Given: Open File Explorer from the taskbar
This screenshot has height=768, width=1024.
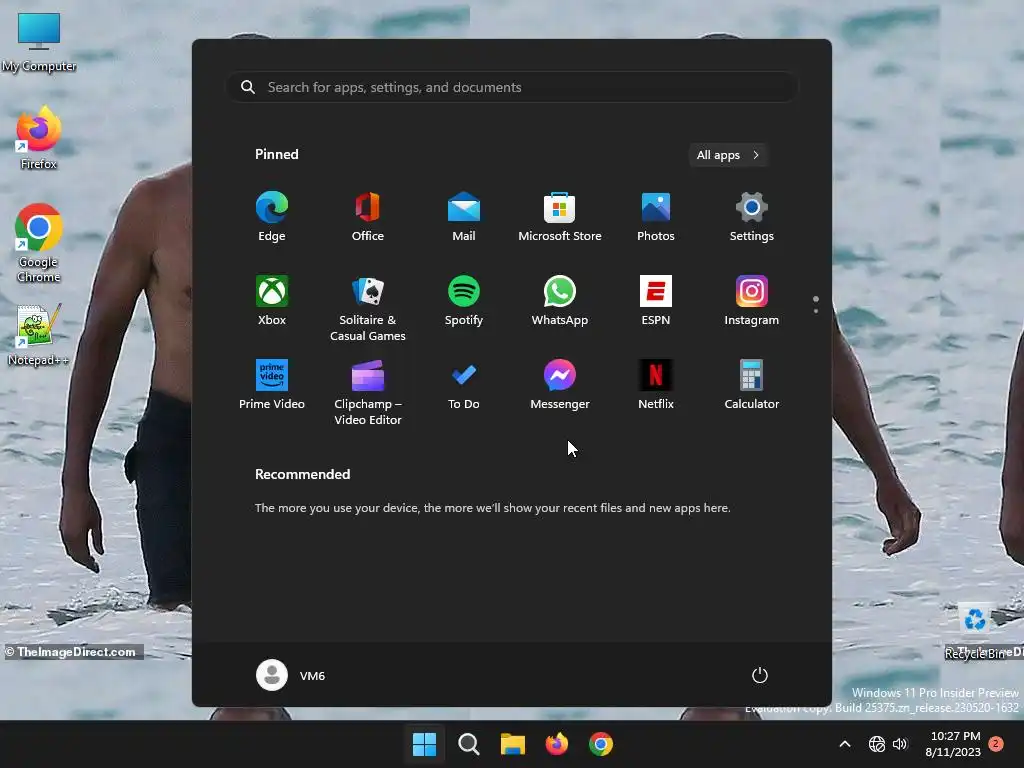Looking at the screenshot, I should coord(513,744).
